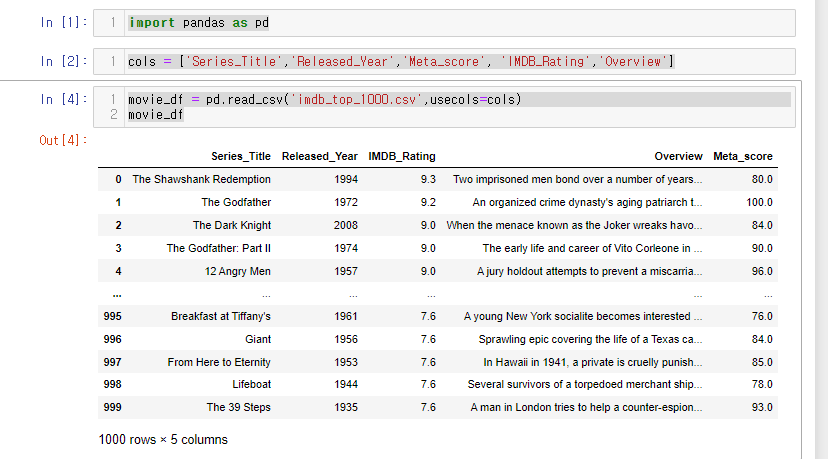828x459 pixels.
Task: Click overview 'Sprawling epic covering' cell
Action: coord(590,339)
